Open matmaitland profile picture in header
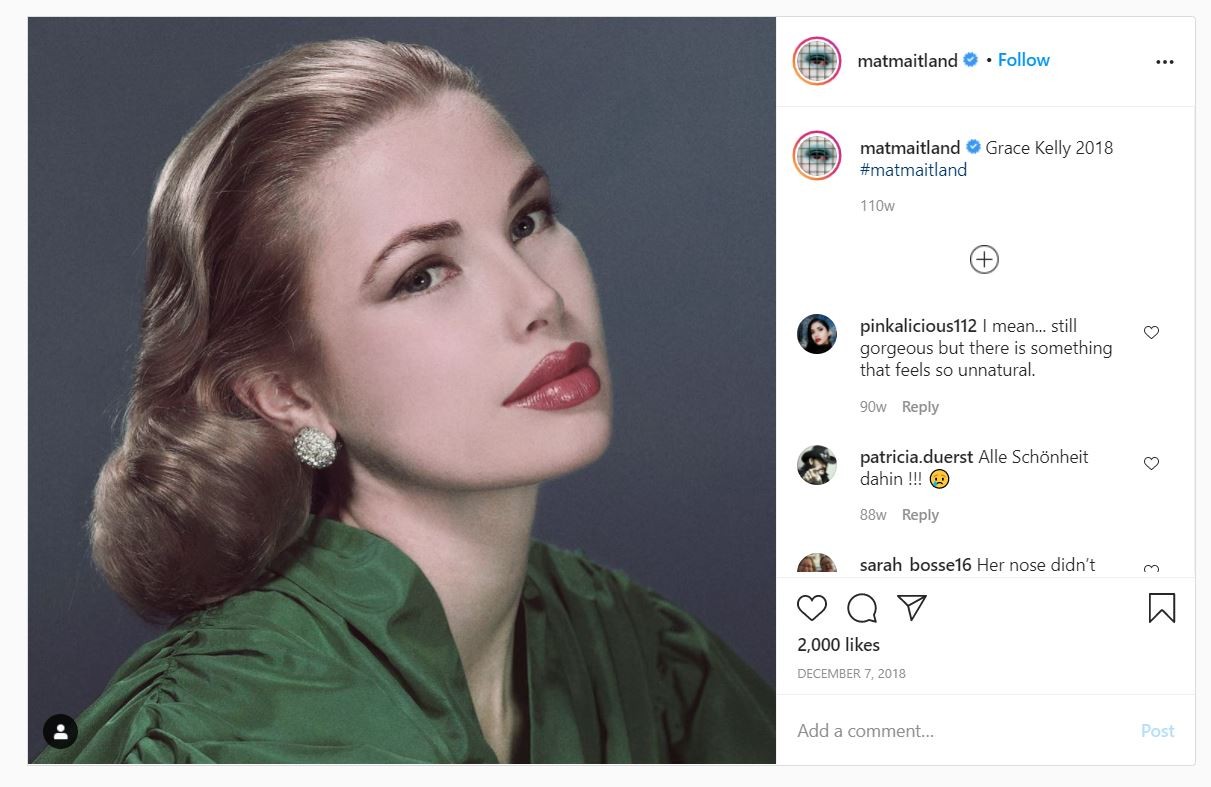1211x787 pixels. tap(817, 62)
